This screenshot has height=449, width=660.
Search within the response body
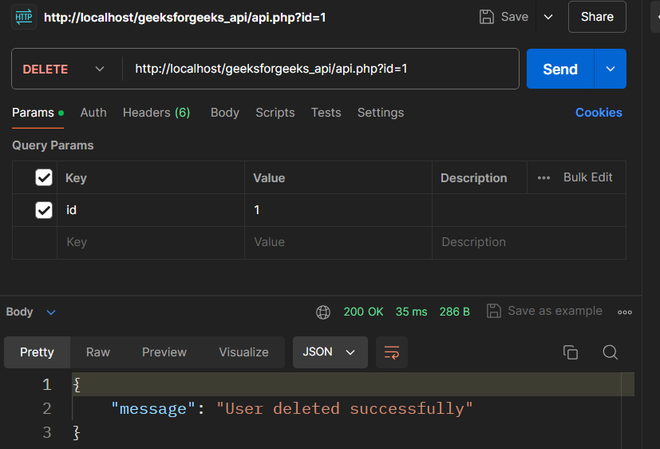coord(610,352)
